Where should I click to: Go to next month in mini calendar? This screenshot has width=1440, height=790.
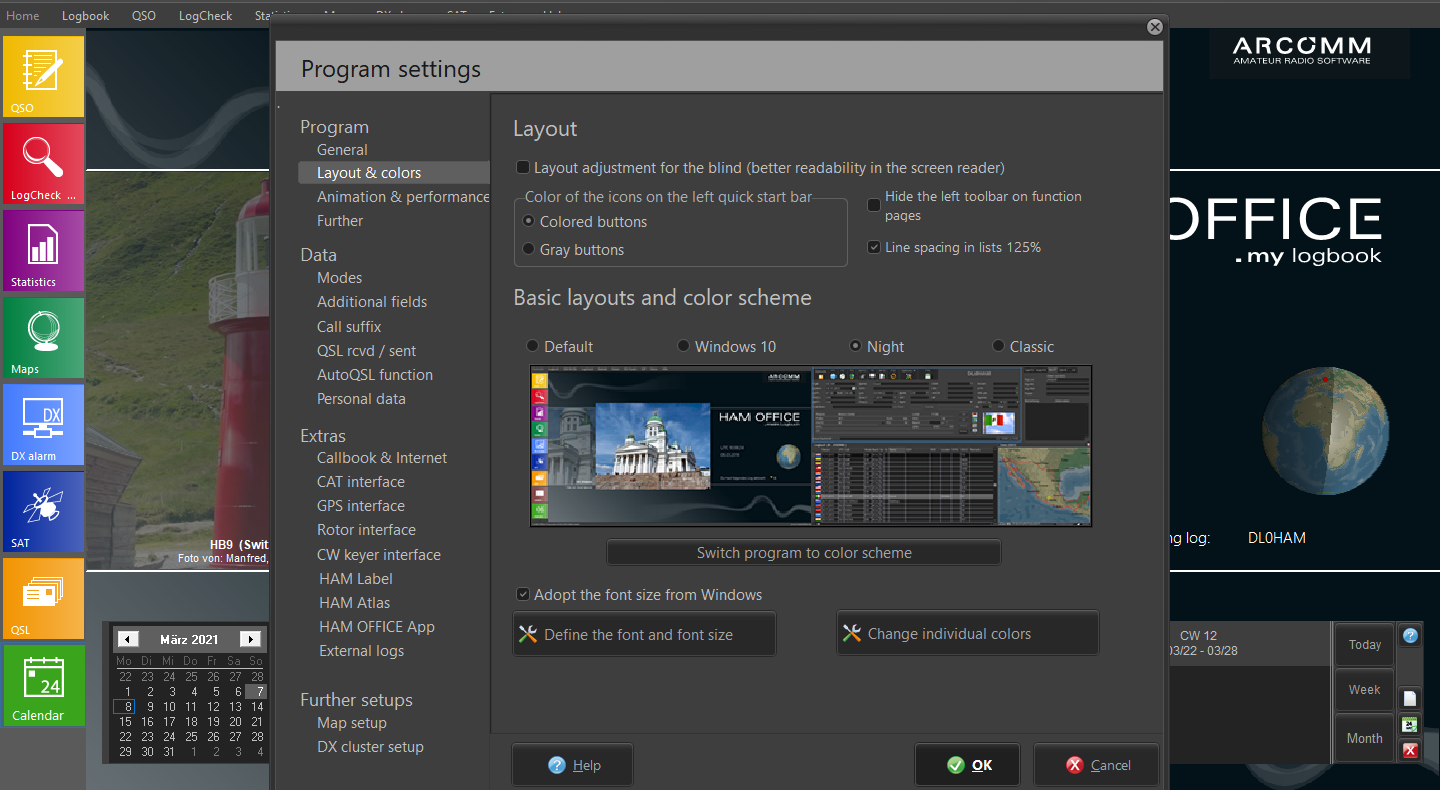click(x=251, y=639)
